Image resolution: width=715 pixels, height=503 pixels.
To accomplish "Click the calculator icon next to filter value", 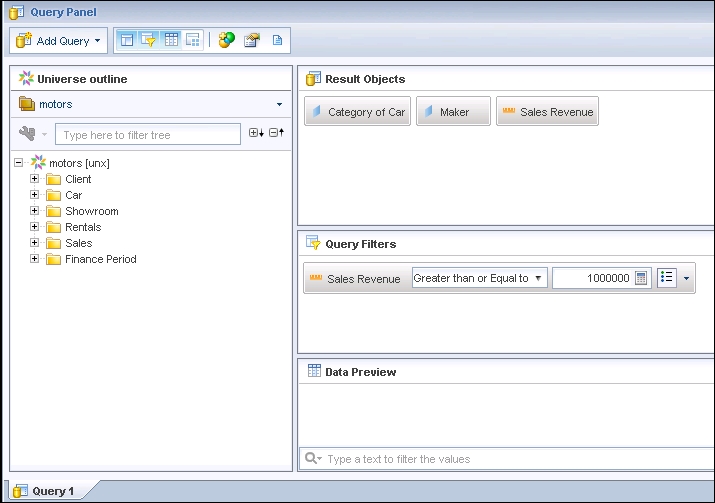I will 641,278.
